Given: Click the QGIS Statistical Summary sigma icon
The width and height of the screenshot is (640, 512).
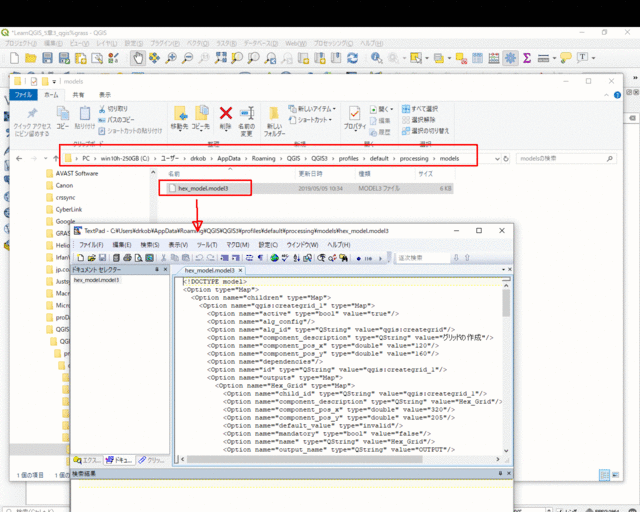Looking at the screenshot, I should click(527, 58).
